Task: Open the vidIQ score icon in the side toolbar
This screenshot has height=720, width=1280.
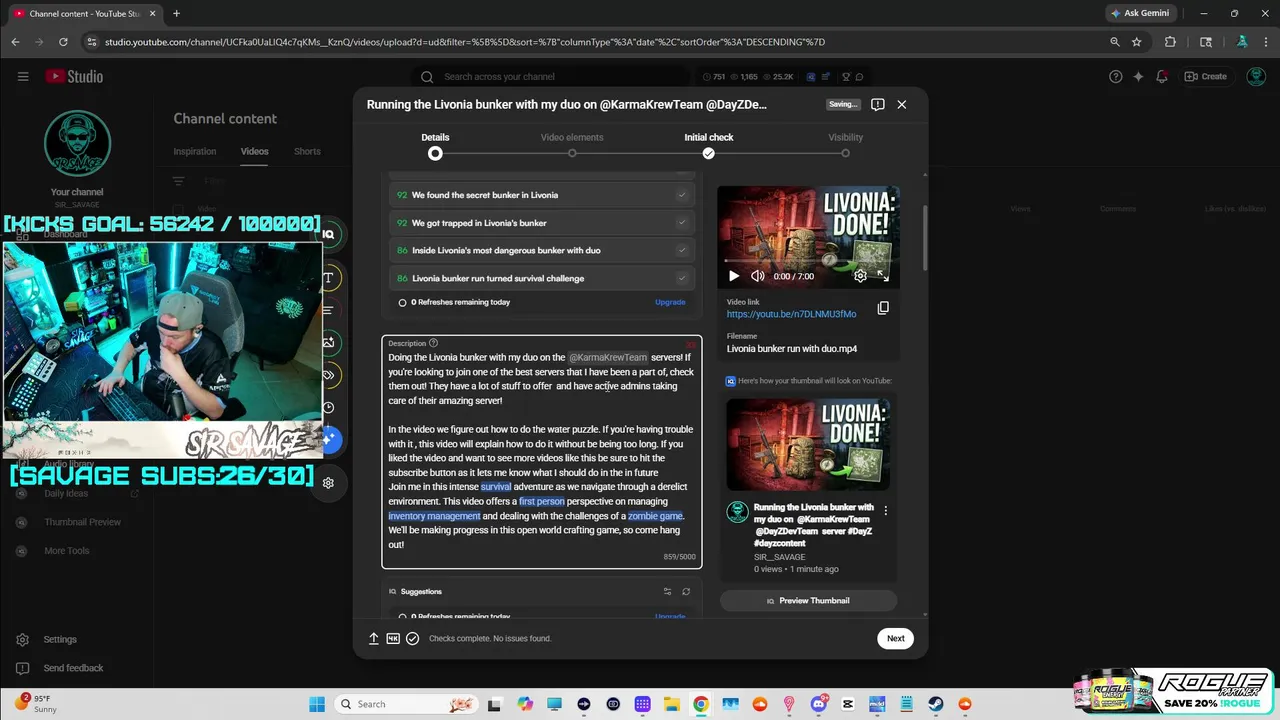Action: point(328,235)
